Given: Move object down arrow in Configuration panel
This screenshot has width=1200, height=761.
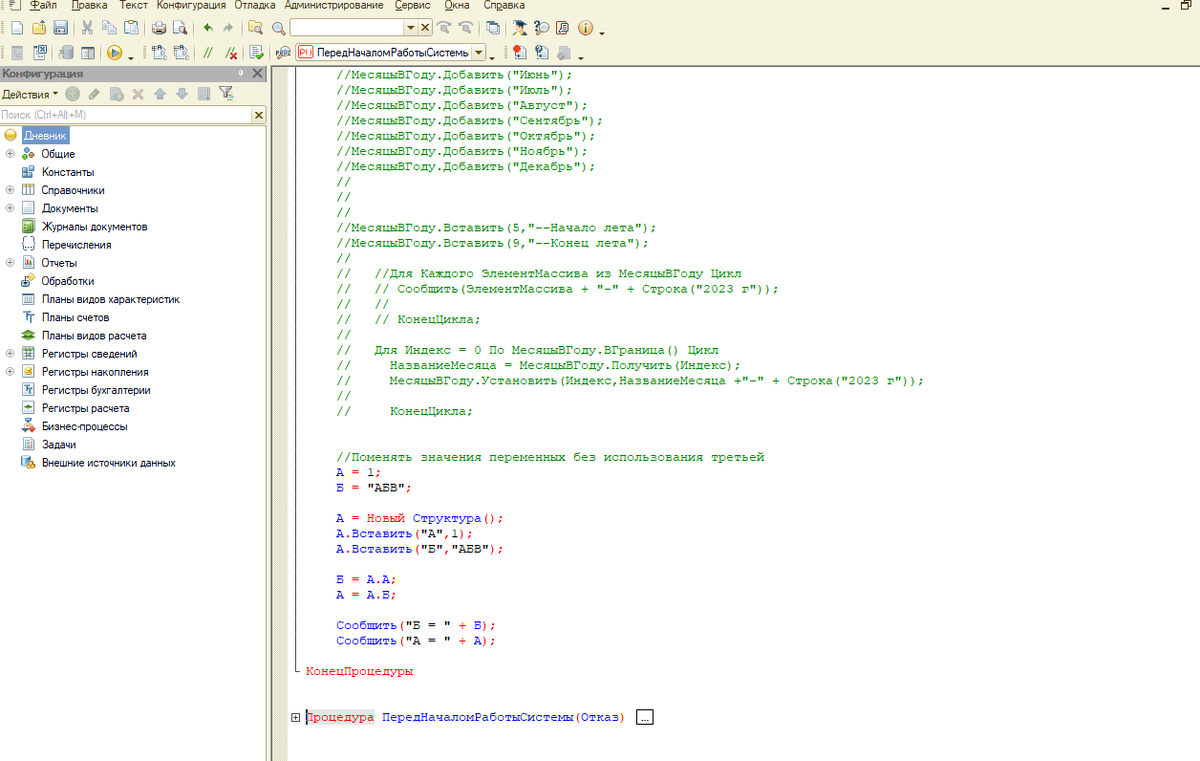Looking at the screenshot, I should [x=182, y=93].
